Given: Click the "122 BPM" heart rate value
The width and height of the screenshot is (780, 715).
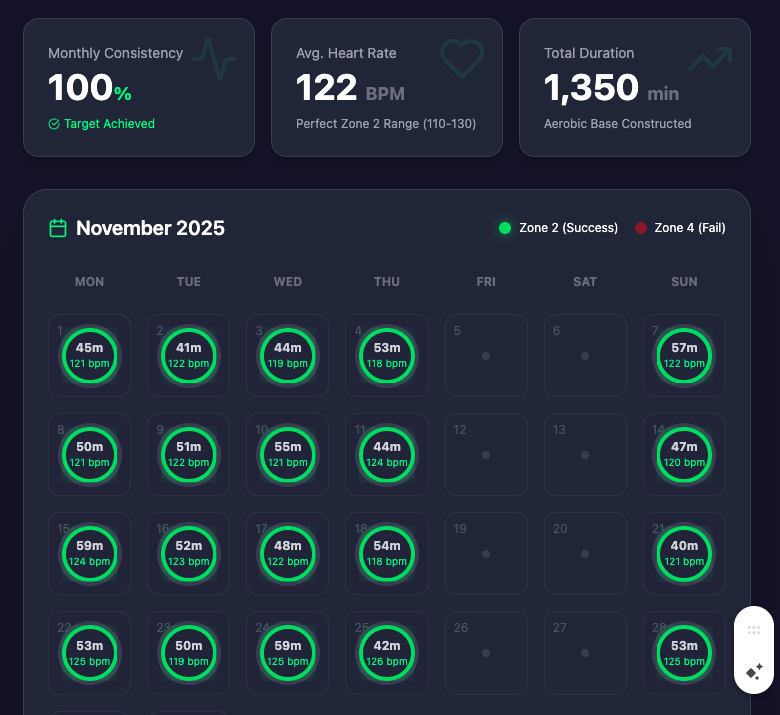Looking at the screenshot, I should [350, 88].
